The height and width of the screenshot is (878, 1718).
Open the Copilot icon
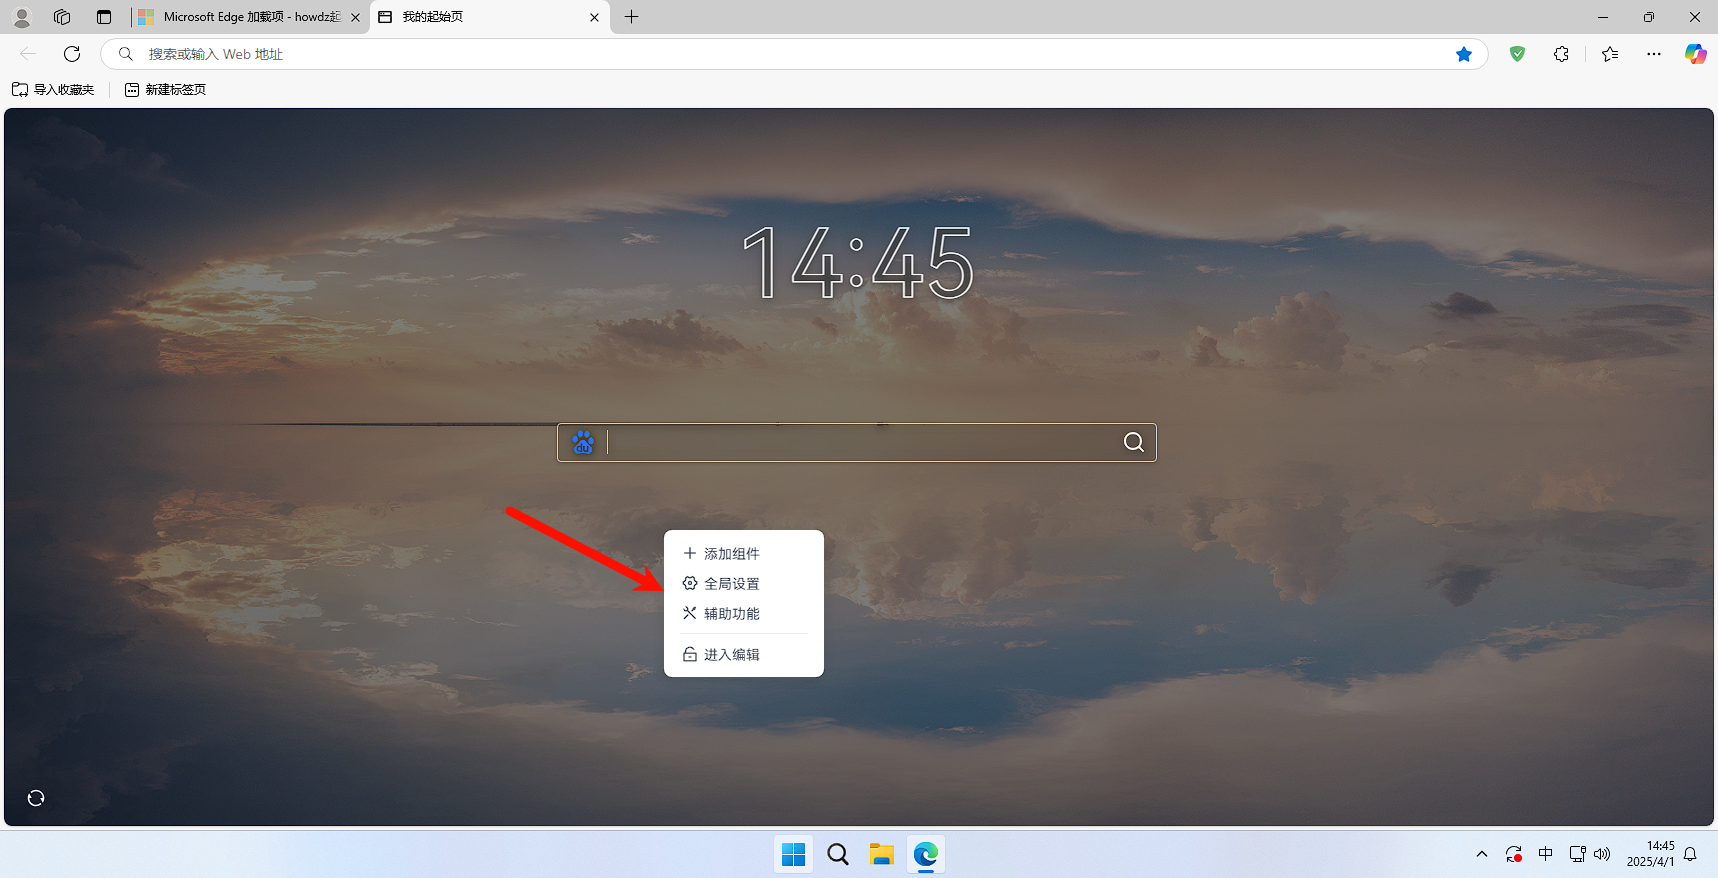(x=1695, y=54)
